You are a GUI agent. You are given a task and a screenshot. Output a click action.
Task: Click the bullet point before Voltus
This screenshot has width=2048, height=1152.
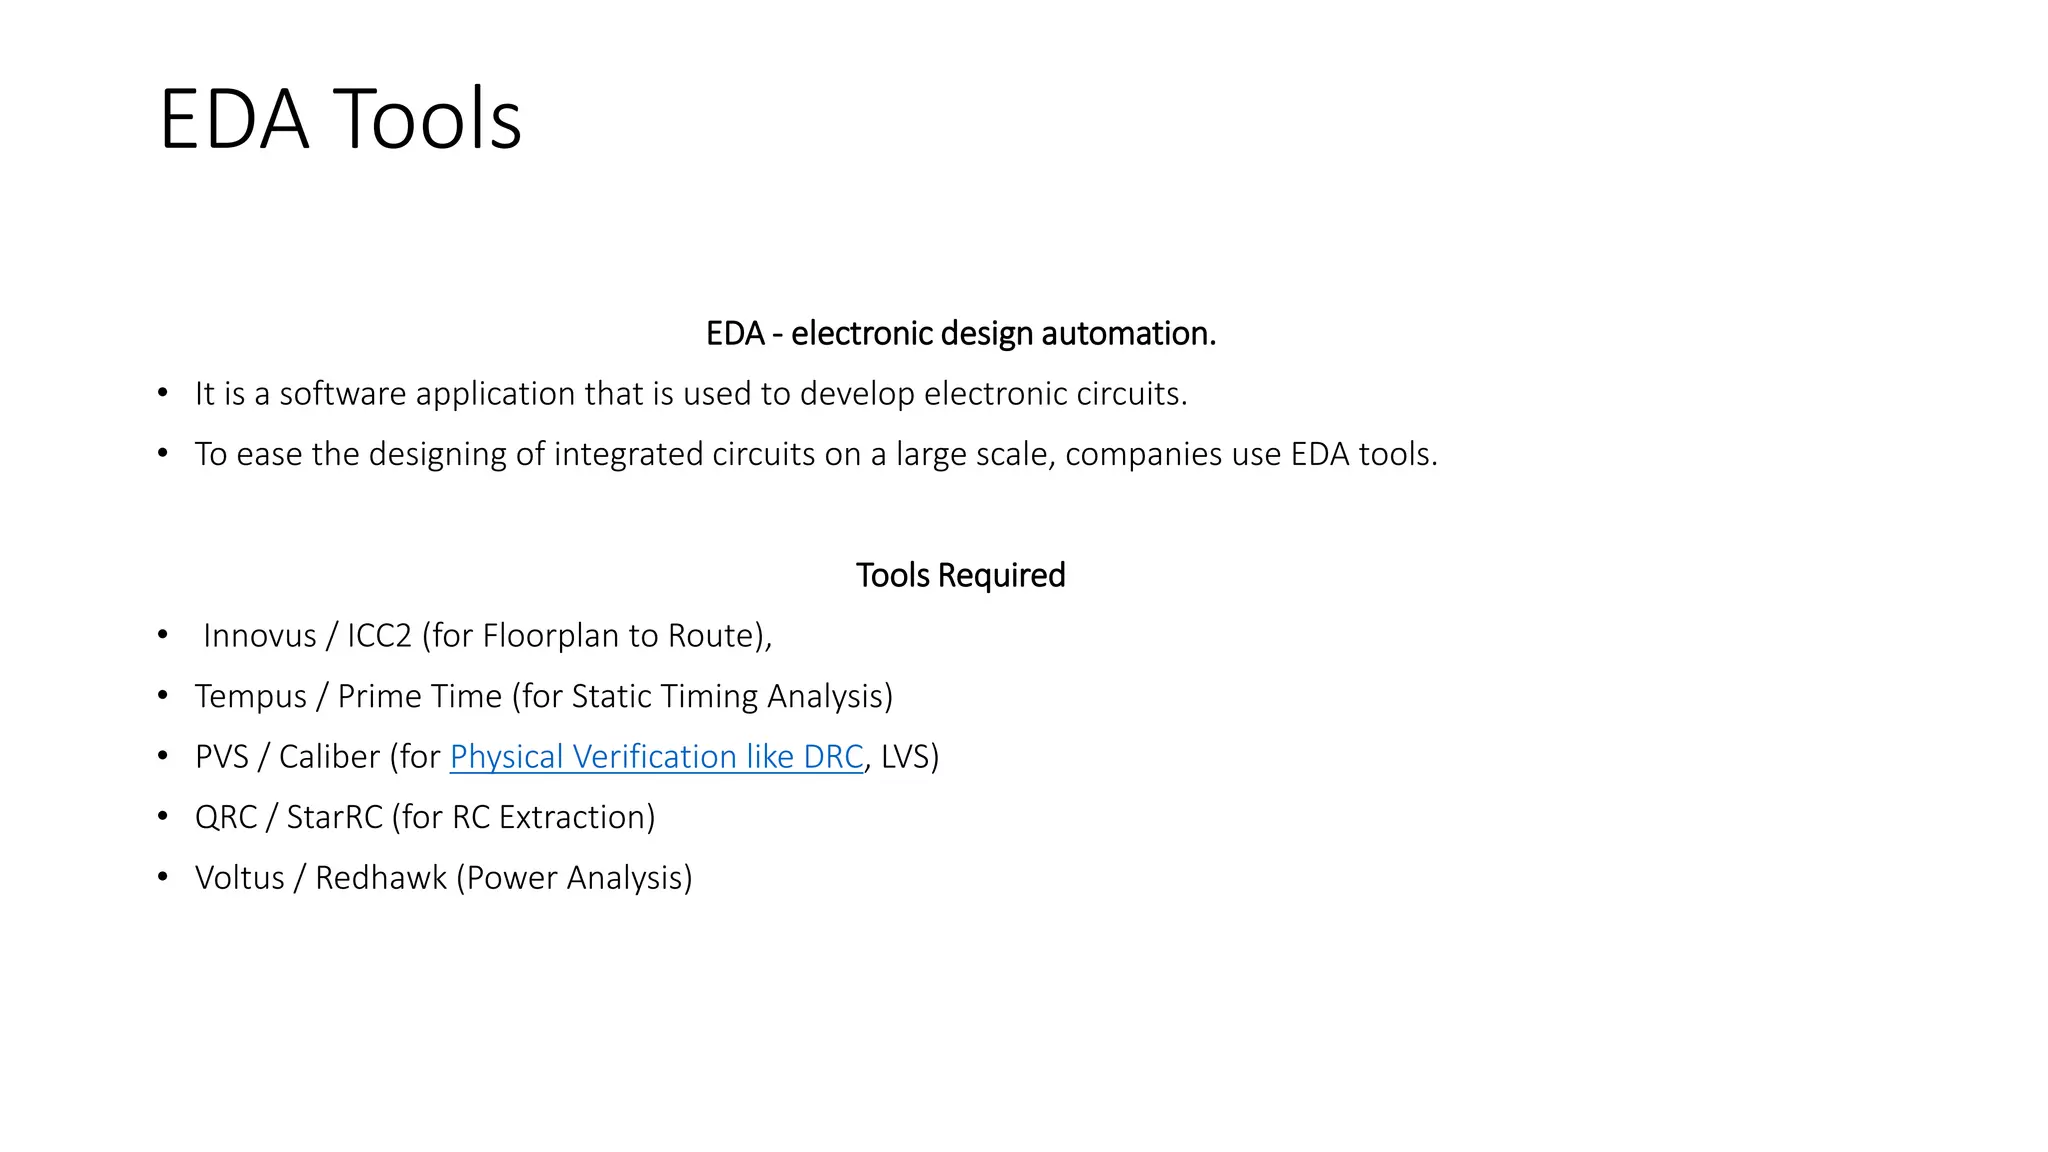pos(163,878)
